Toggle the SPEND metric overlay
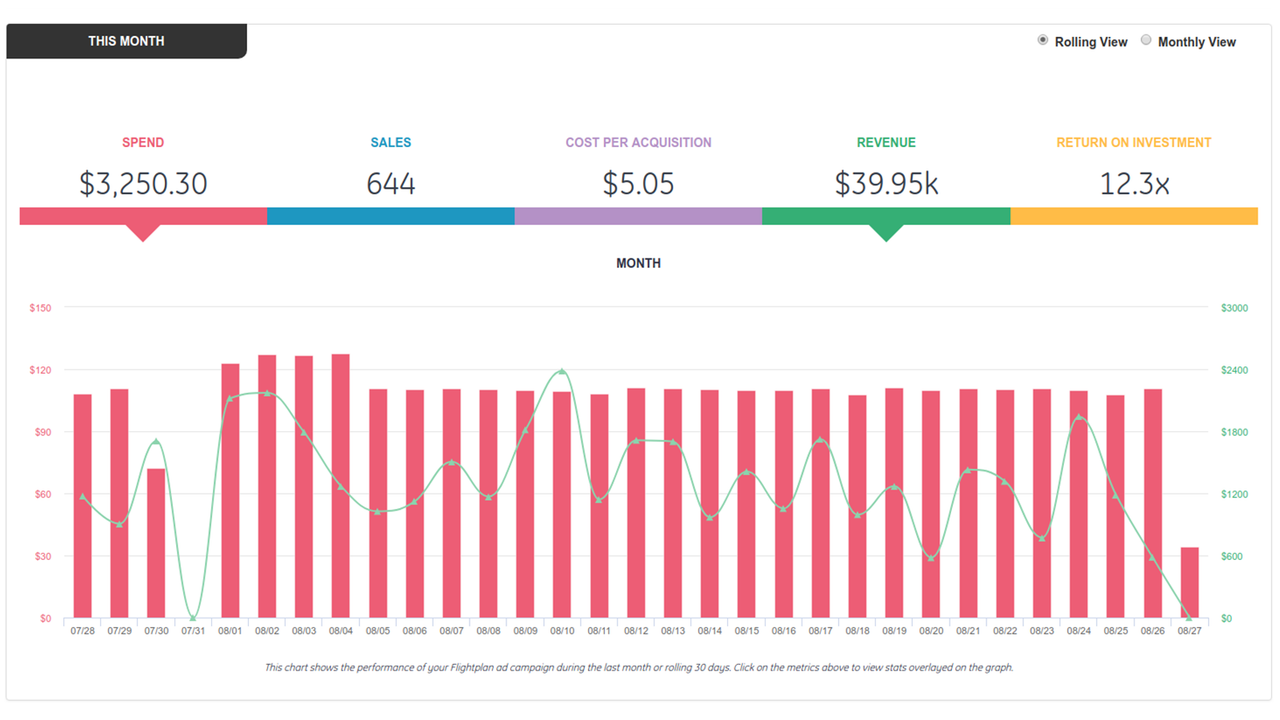The width and height of the screenshot is (1280, 720). (143, 142)
